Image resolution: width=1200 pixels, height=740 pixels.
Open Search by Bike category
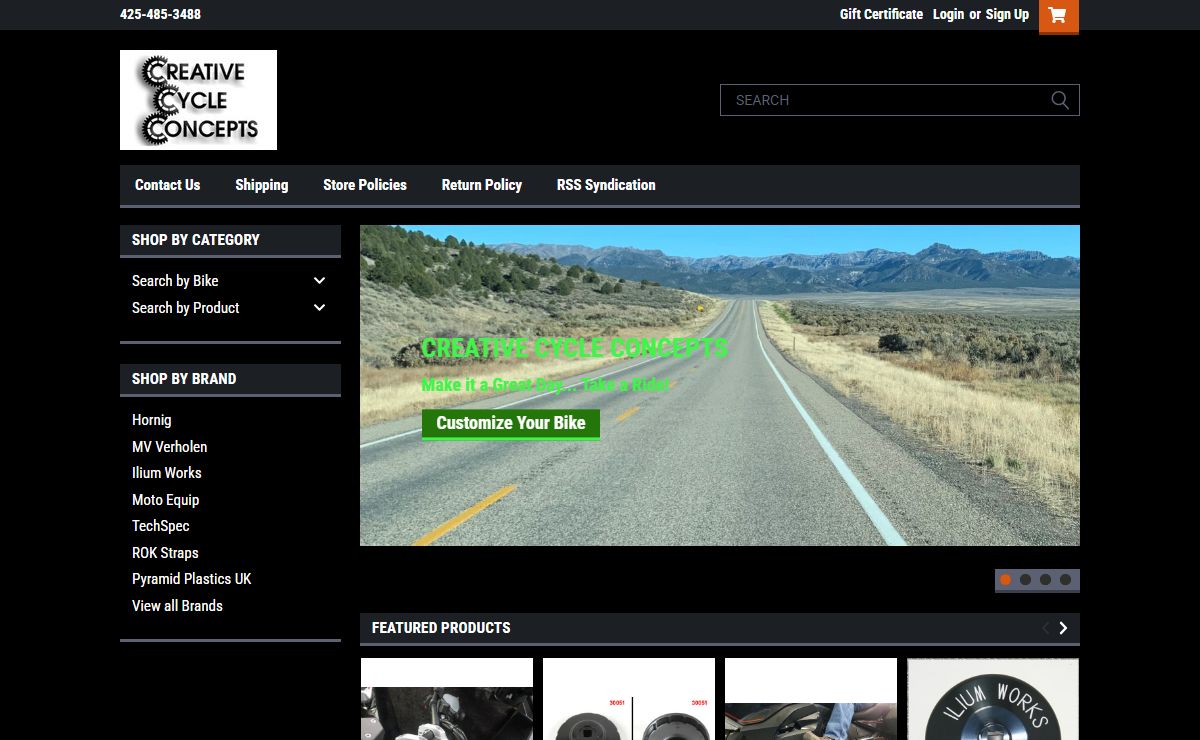(175, 281)
